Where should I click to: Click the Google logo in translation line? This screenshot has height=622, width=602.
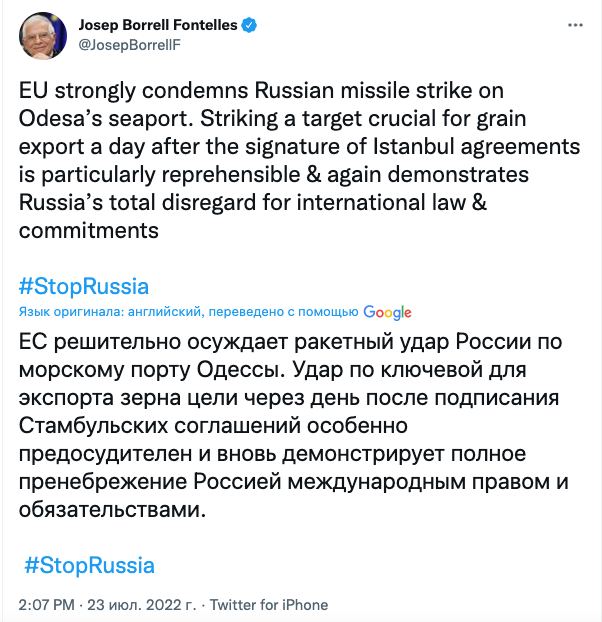coord(388,312)
